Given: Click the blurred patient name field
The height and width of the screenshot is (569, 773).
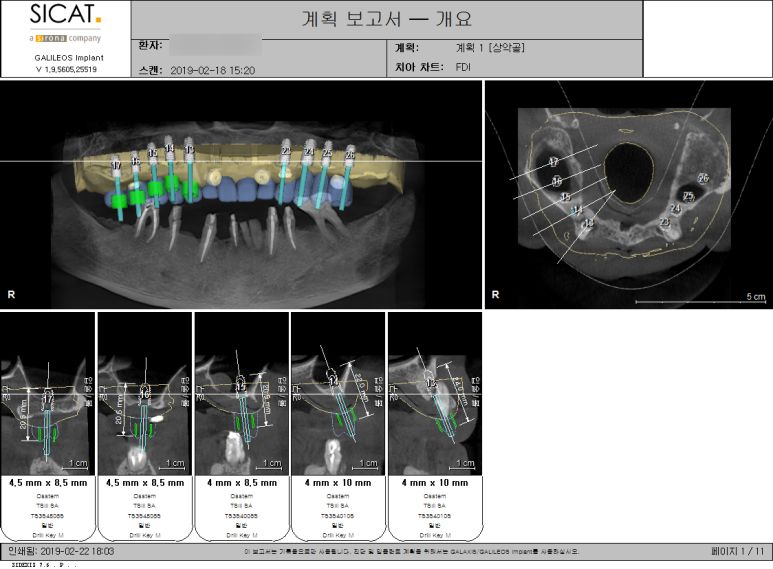Looking at the screenshot, I should (x=215, y=46).
